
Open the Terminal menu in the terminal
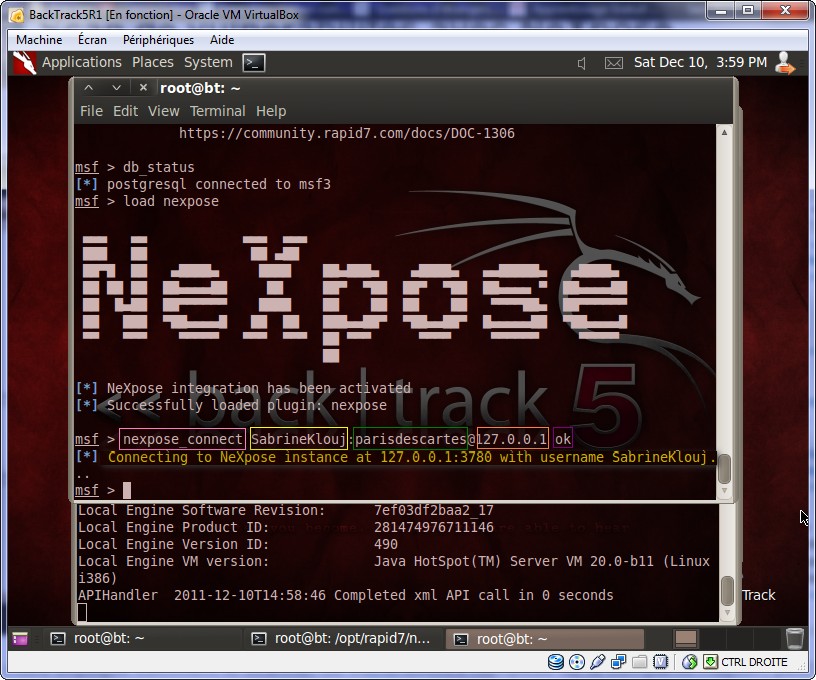[218, 111]
